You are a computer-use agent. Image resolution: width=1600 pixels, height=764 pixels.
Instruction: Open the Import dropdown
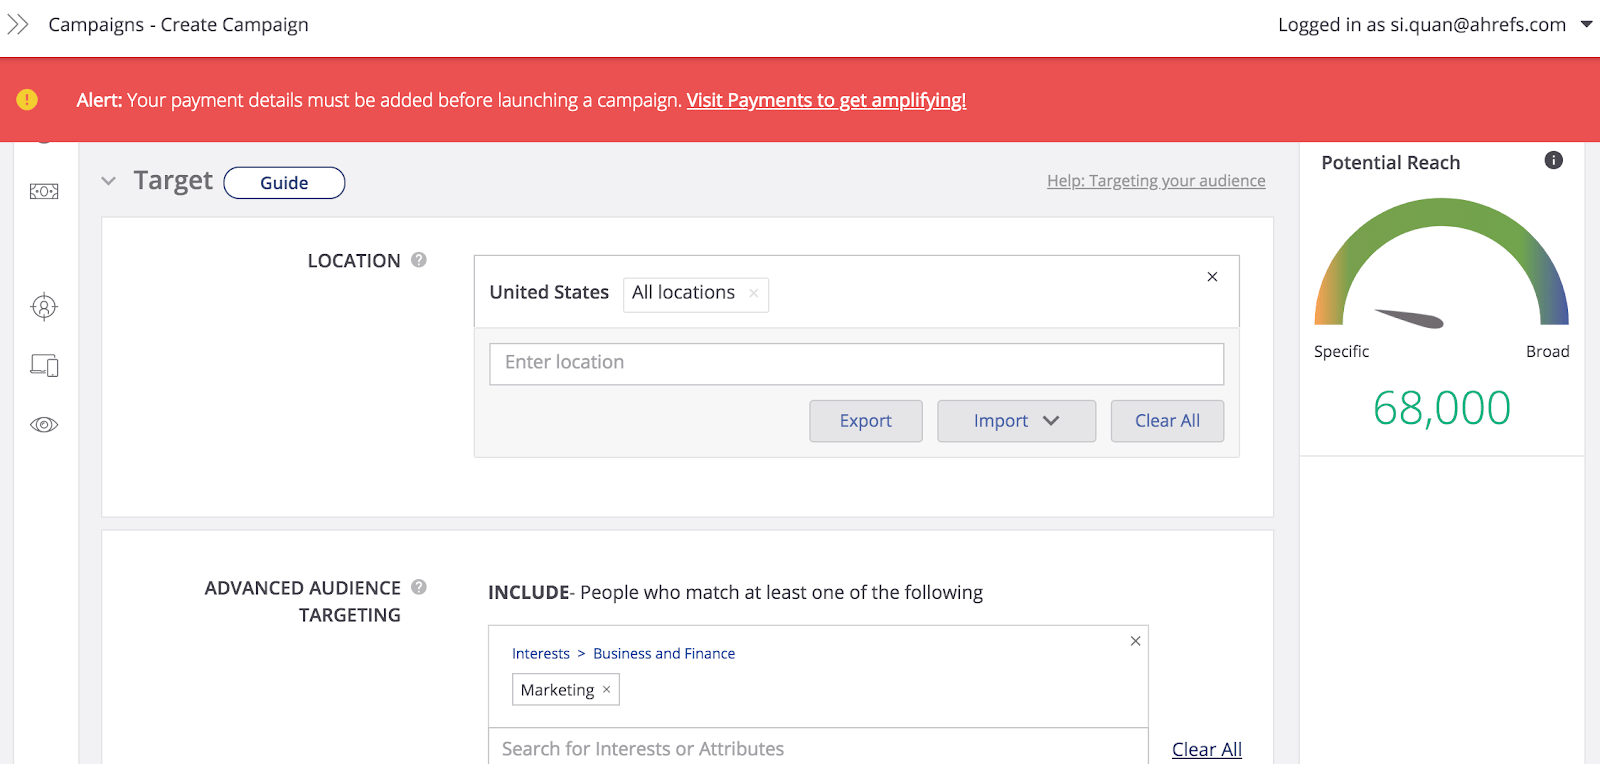[1016, 421]
